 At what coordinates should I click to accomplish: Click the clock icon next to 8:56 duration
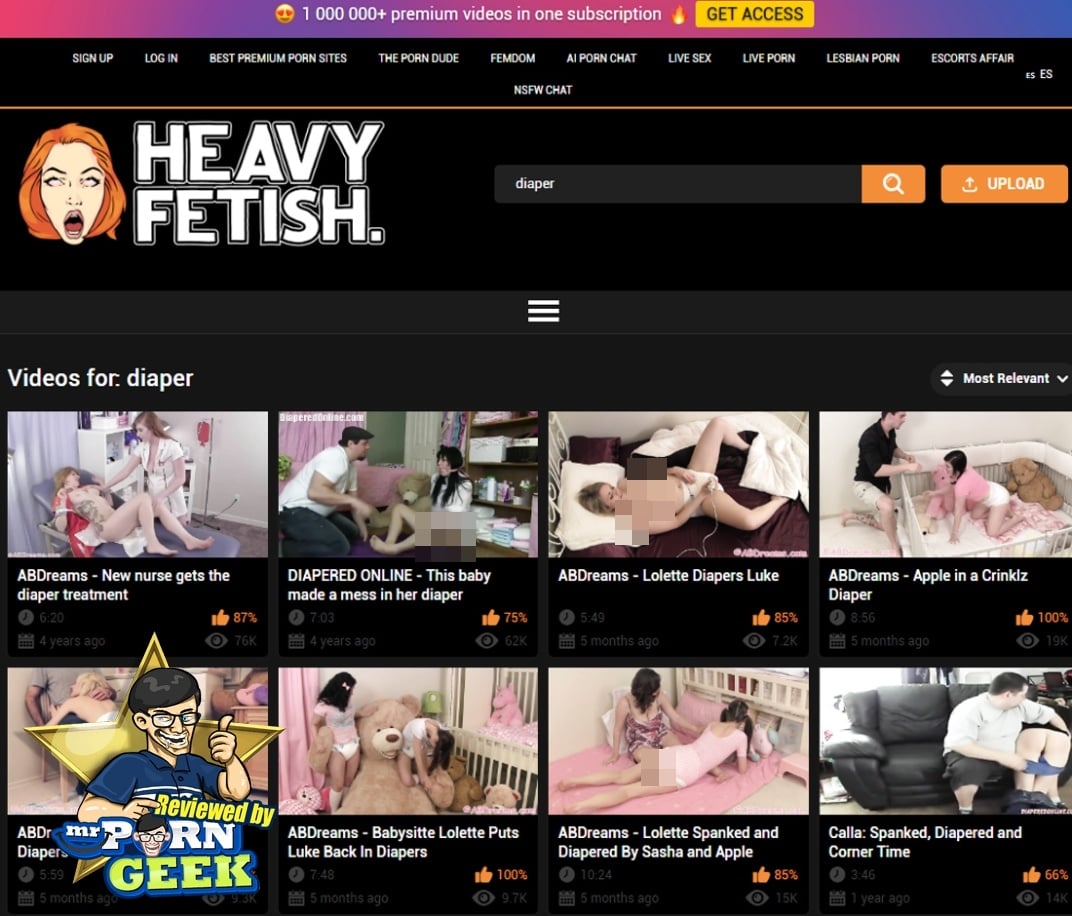[x=837, y=618]
